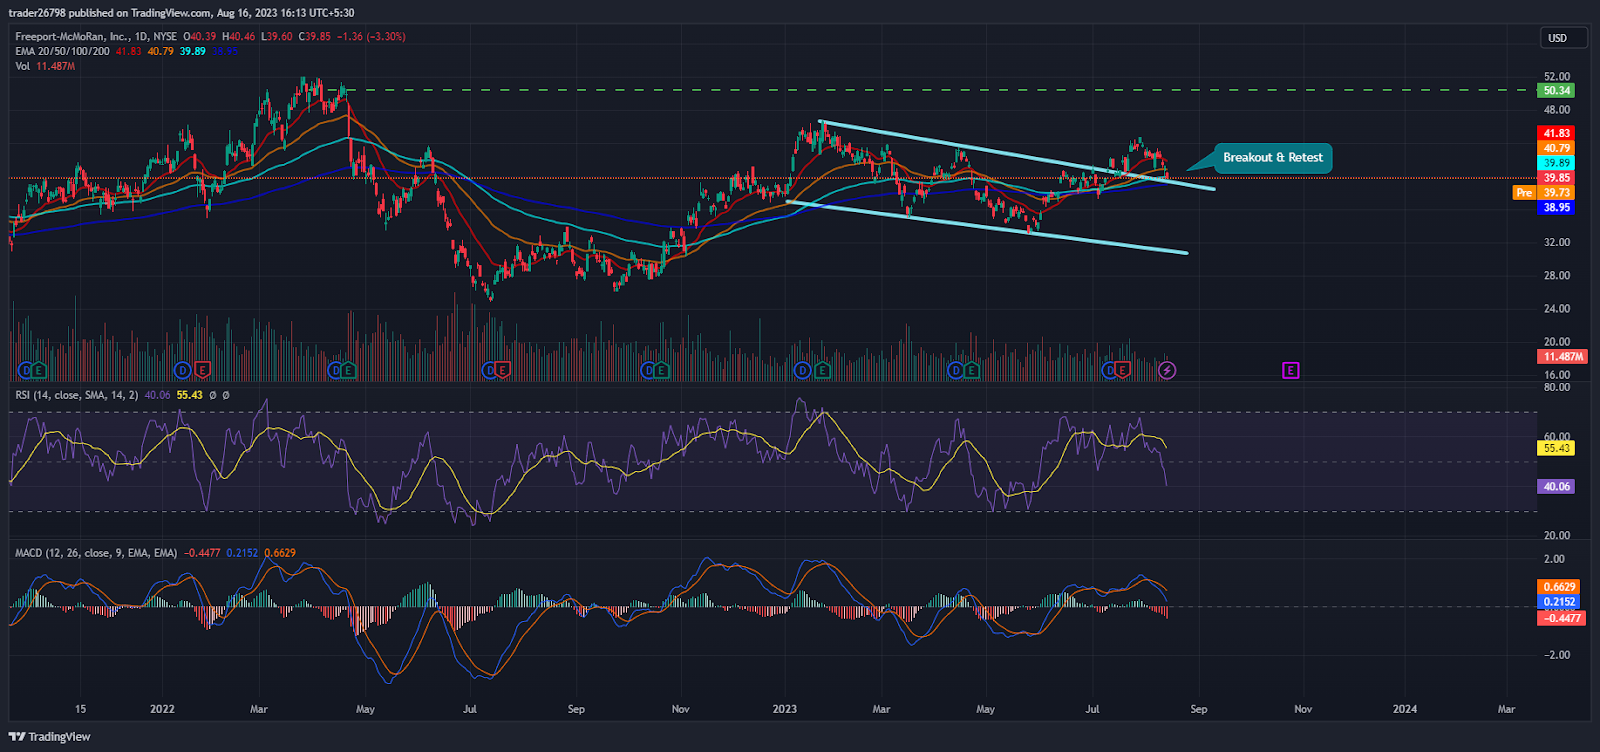Open the red earnings marker near July 2023
The image size is (1600, 752).
coord(1122,370)
